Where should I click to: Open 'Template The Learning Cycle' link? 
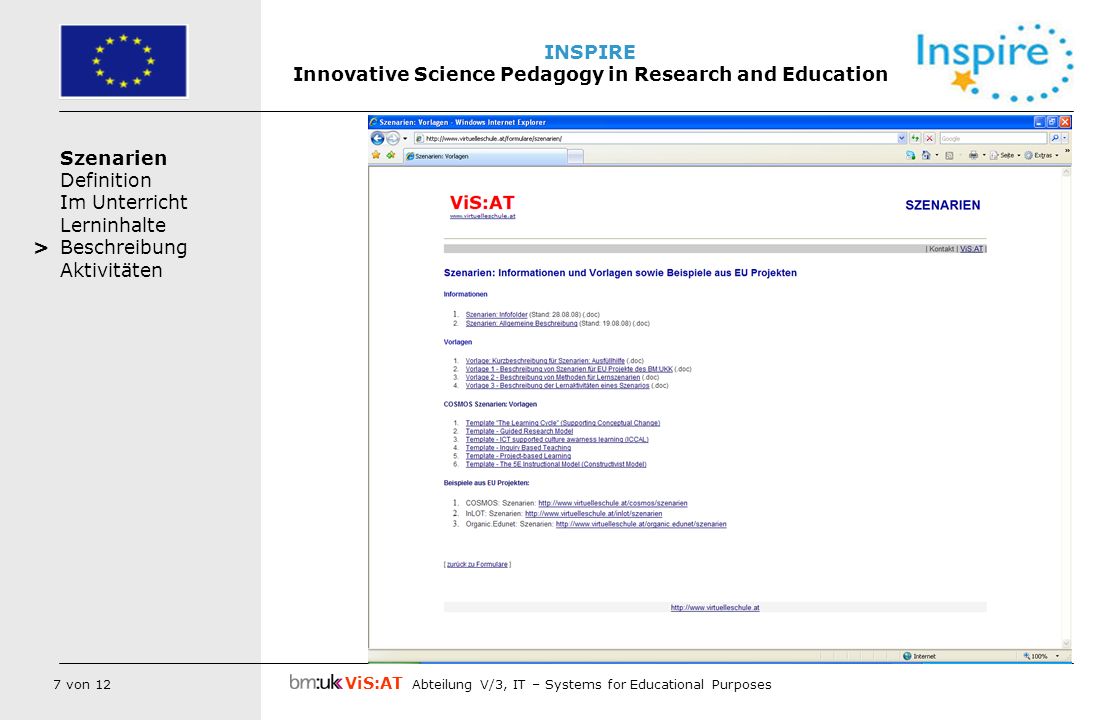[563, 423]
